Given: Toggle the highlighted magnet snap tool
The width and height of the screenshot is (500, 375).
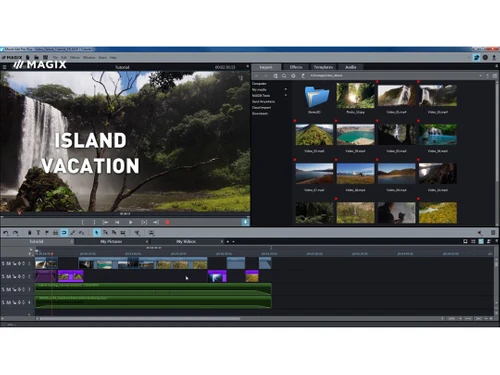Looking at the screenshot, I should pyautogui.click(x=64, y=233).
